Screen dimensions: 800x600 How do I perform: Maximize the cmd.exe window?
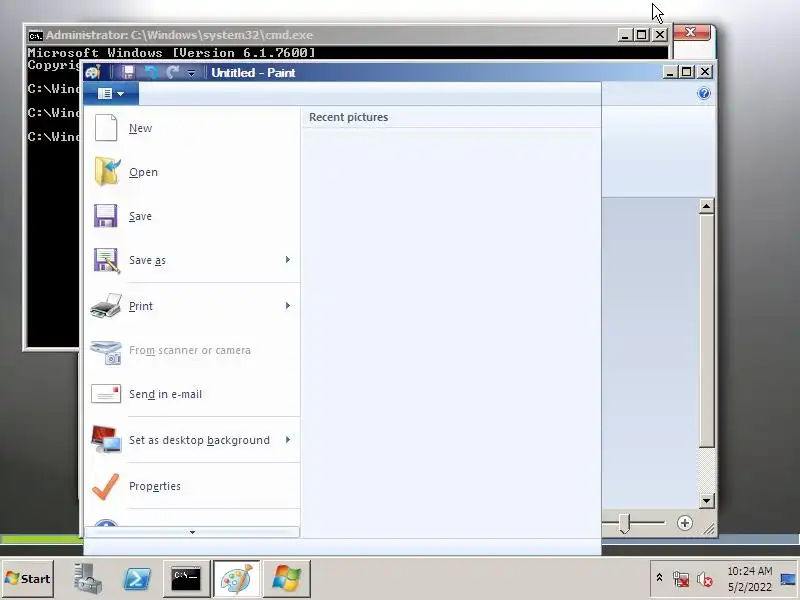coord(642,35)
